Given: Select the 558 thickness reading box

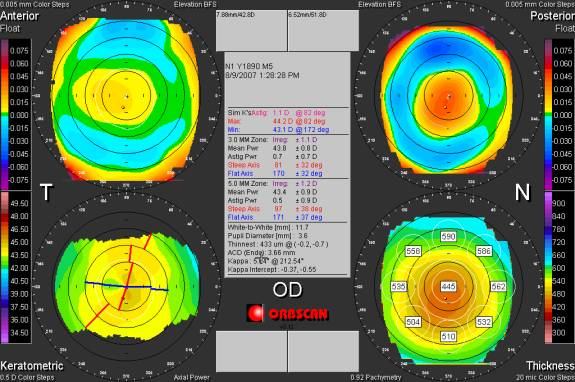Looking at the screenshot, I should pos(413,251).
